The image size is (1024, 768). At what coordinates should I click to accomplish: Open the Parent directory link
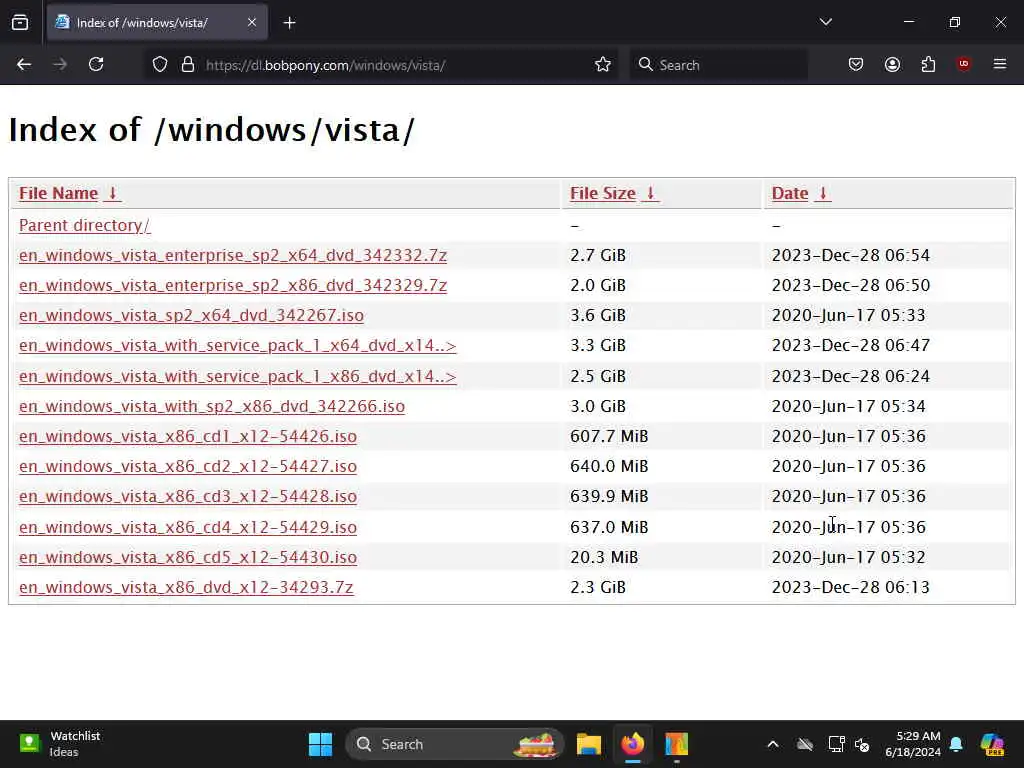[x=85, y=225]
